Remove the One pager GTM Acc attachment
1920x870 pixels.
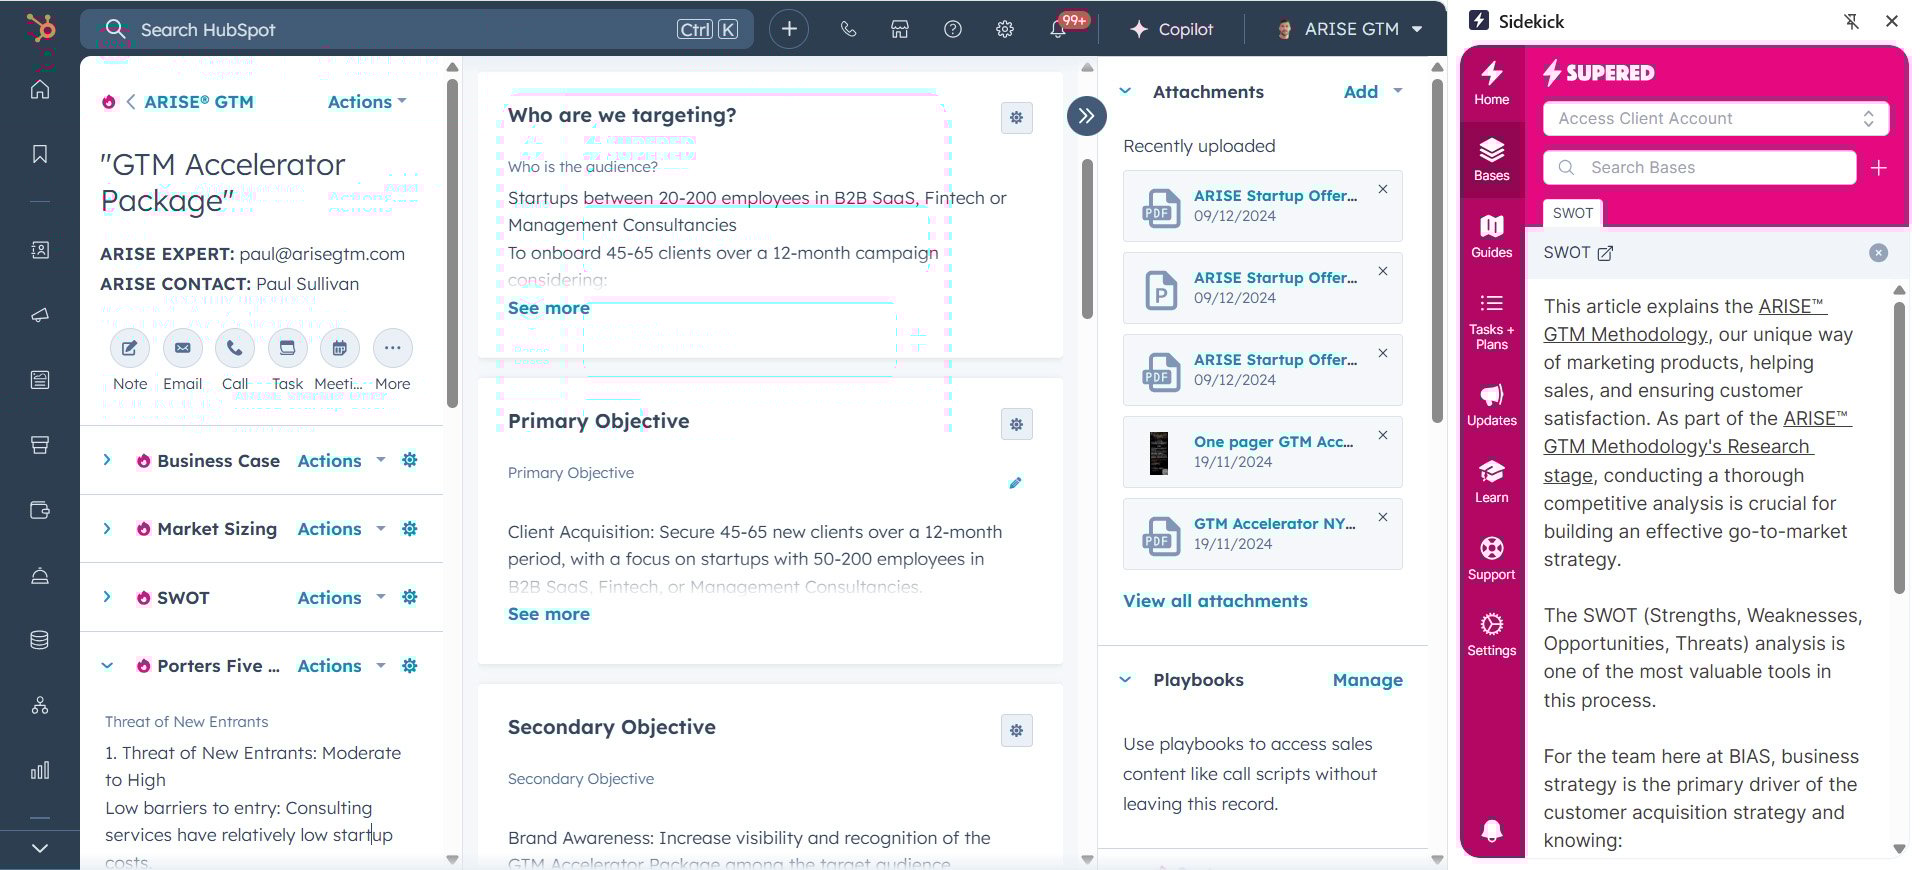tap(1383, 435)
